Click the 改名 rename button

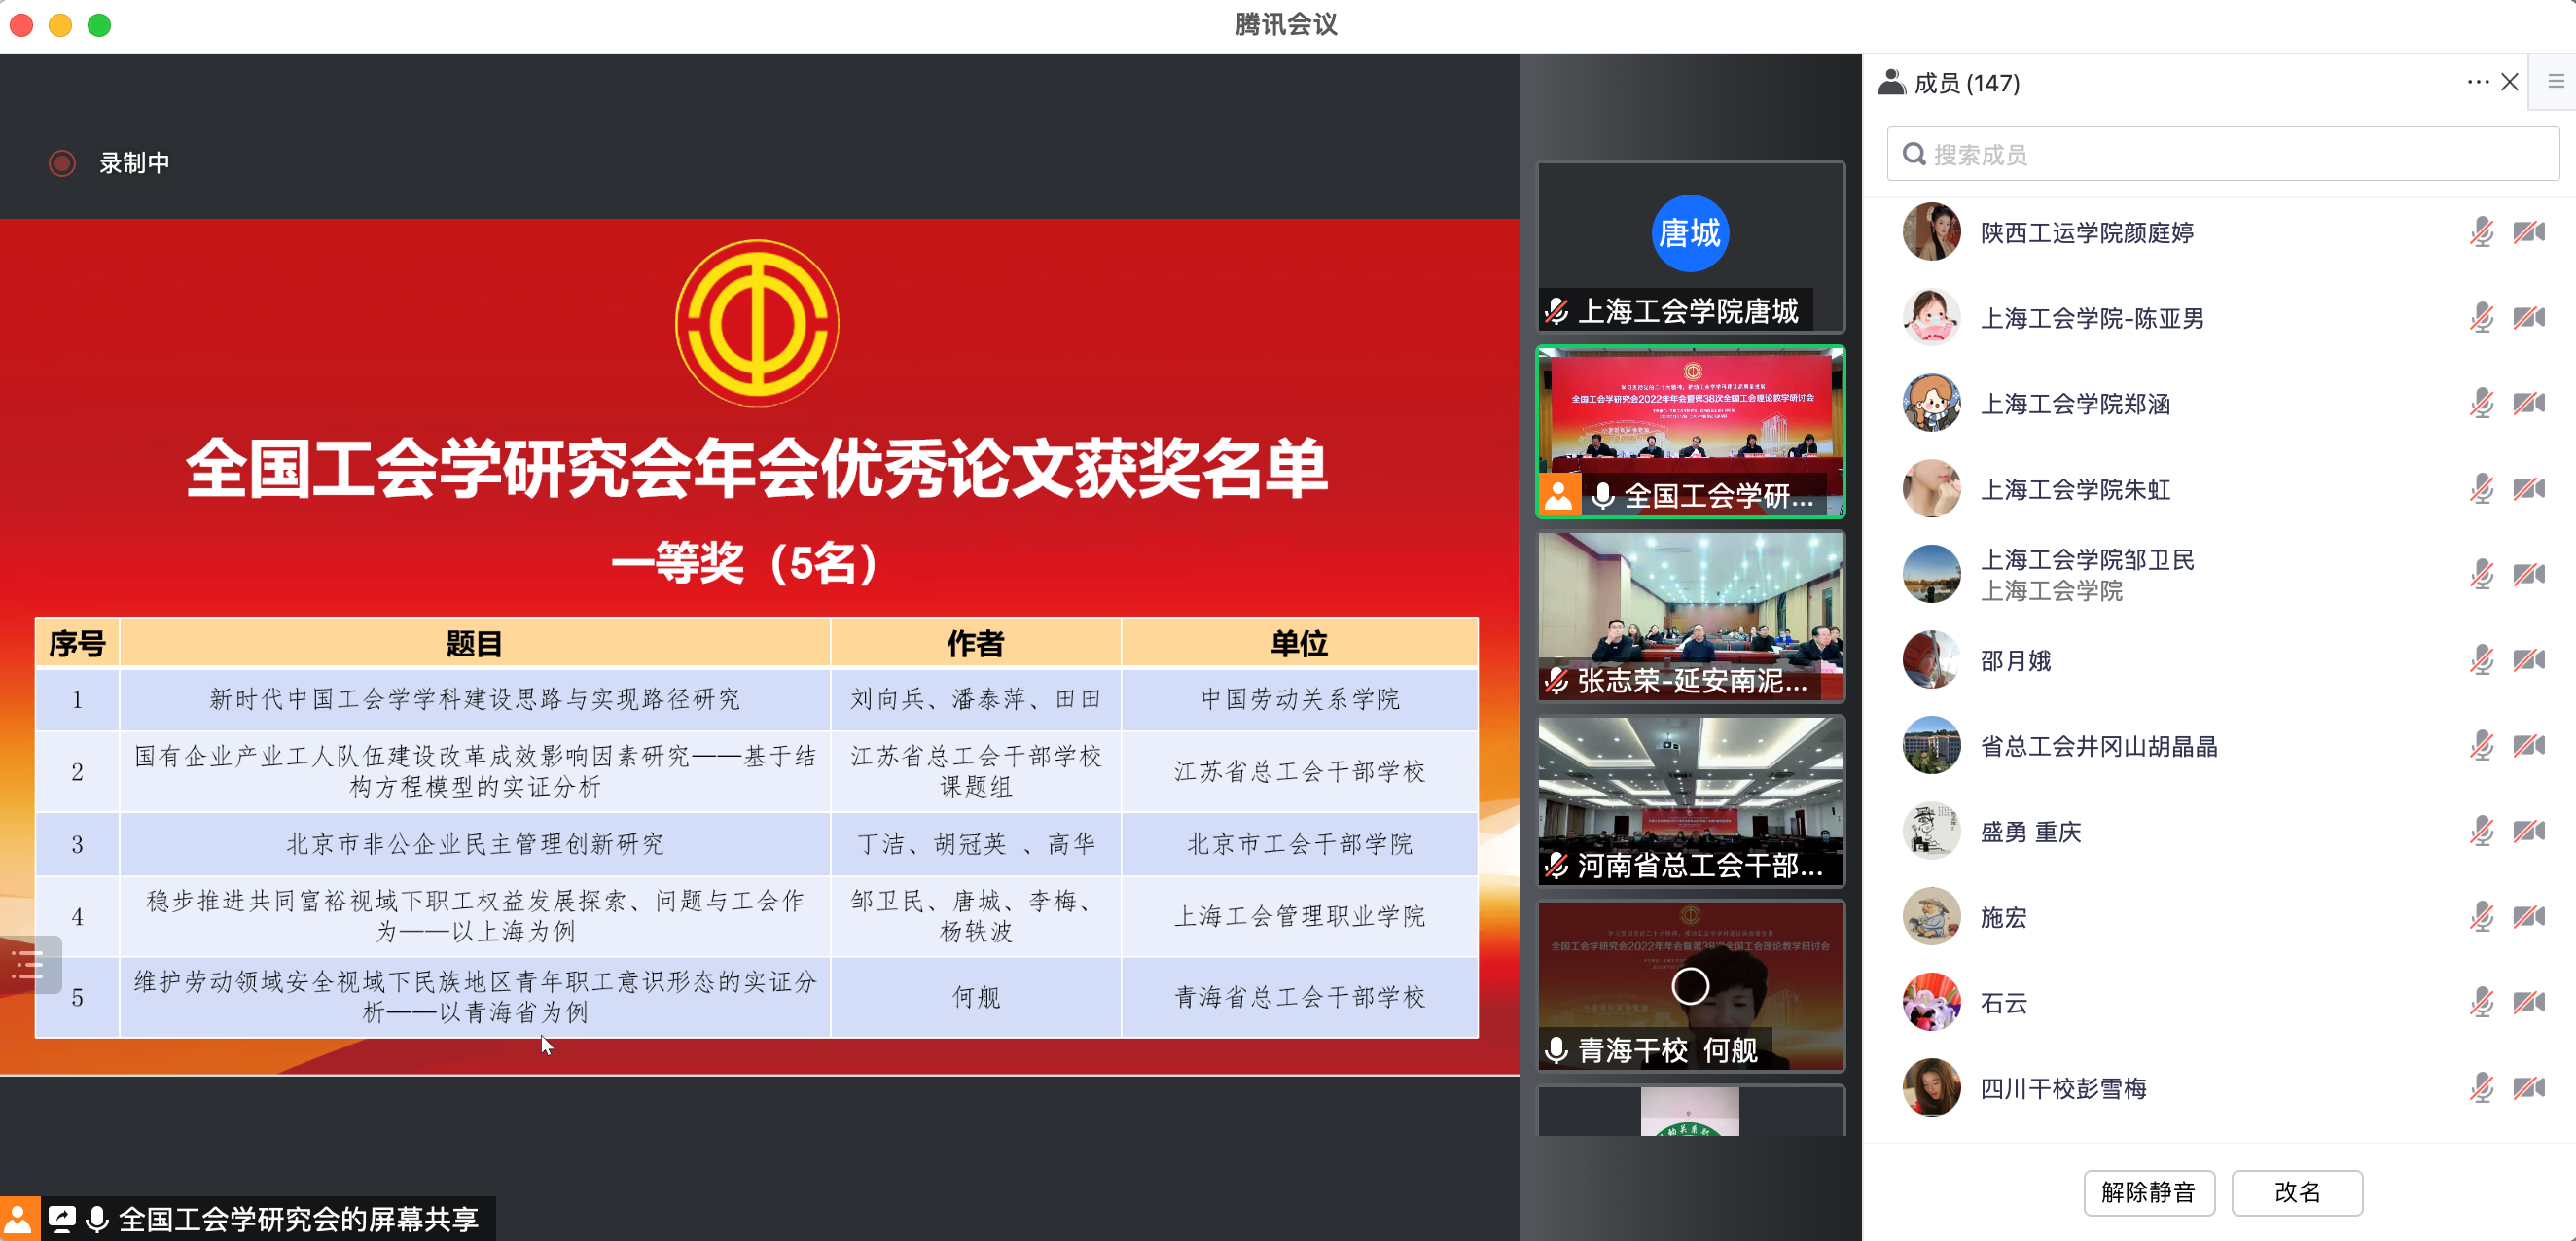click(x=2297, y=1192)
